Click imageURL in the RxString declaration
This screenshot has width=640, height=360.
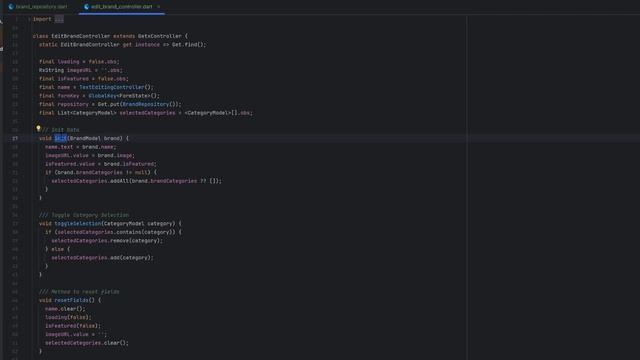click(79, 70)
